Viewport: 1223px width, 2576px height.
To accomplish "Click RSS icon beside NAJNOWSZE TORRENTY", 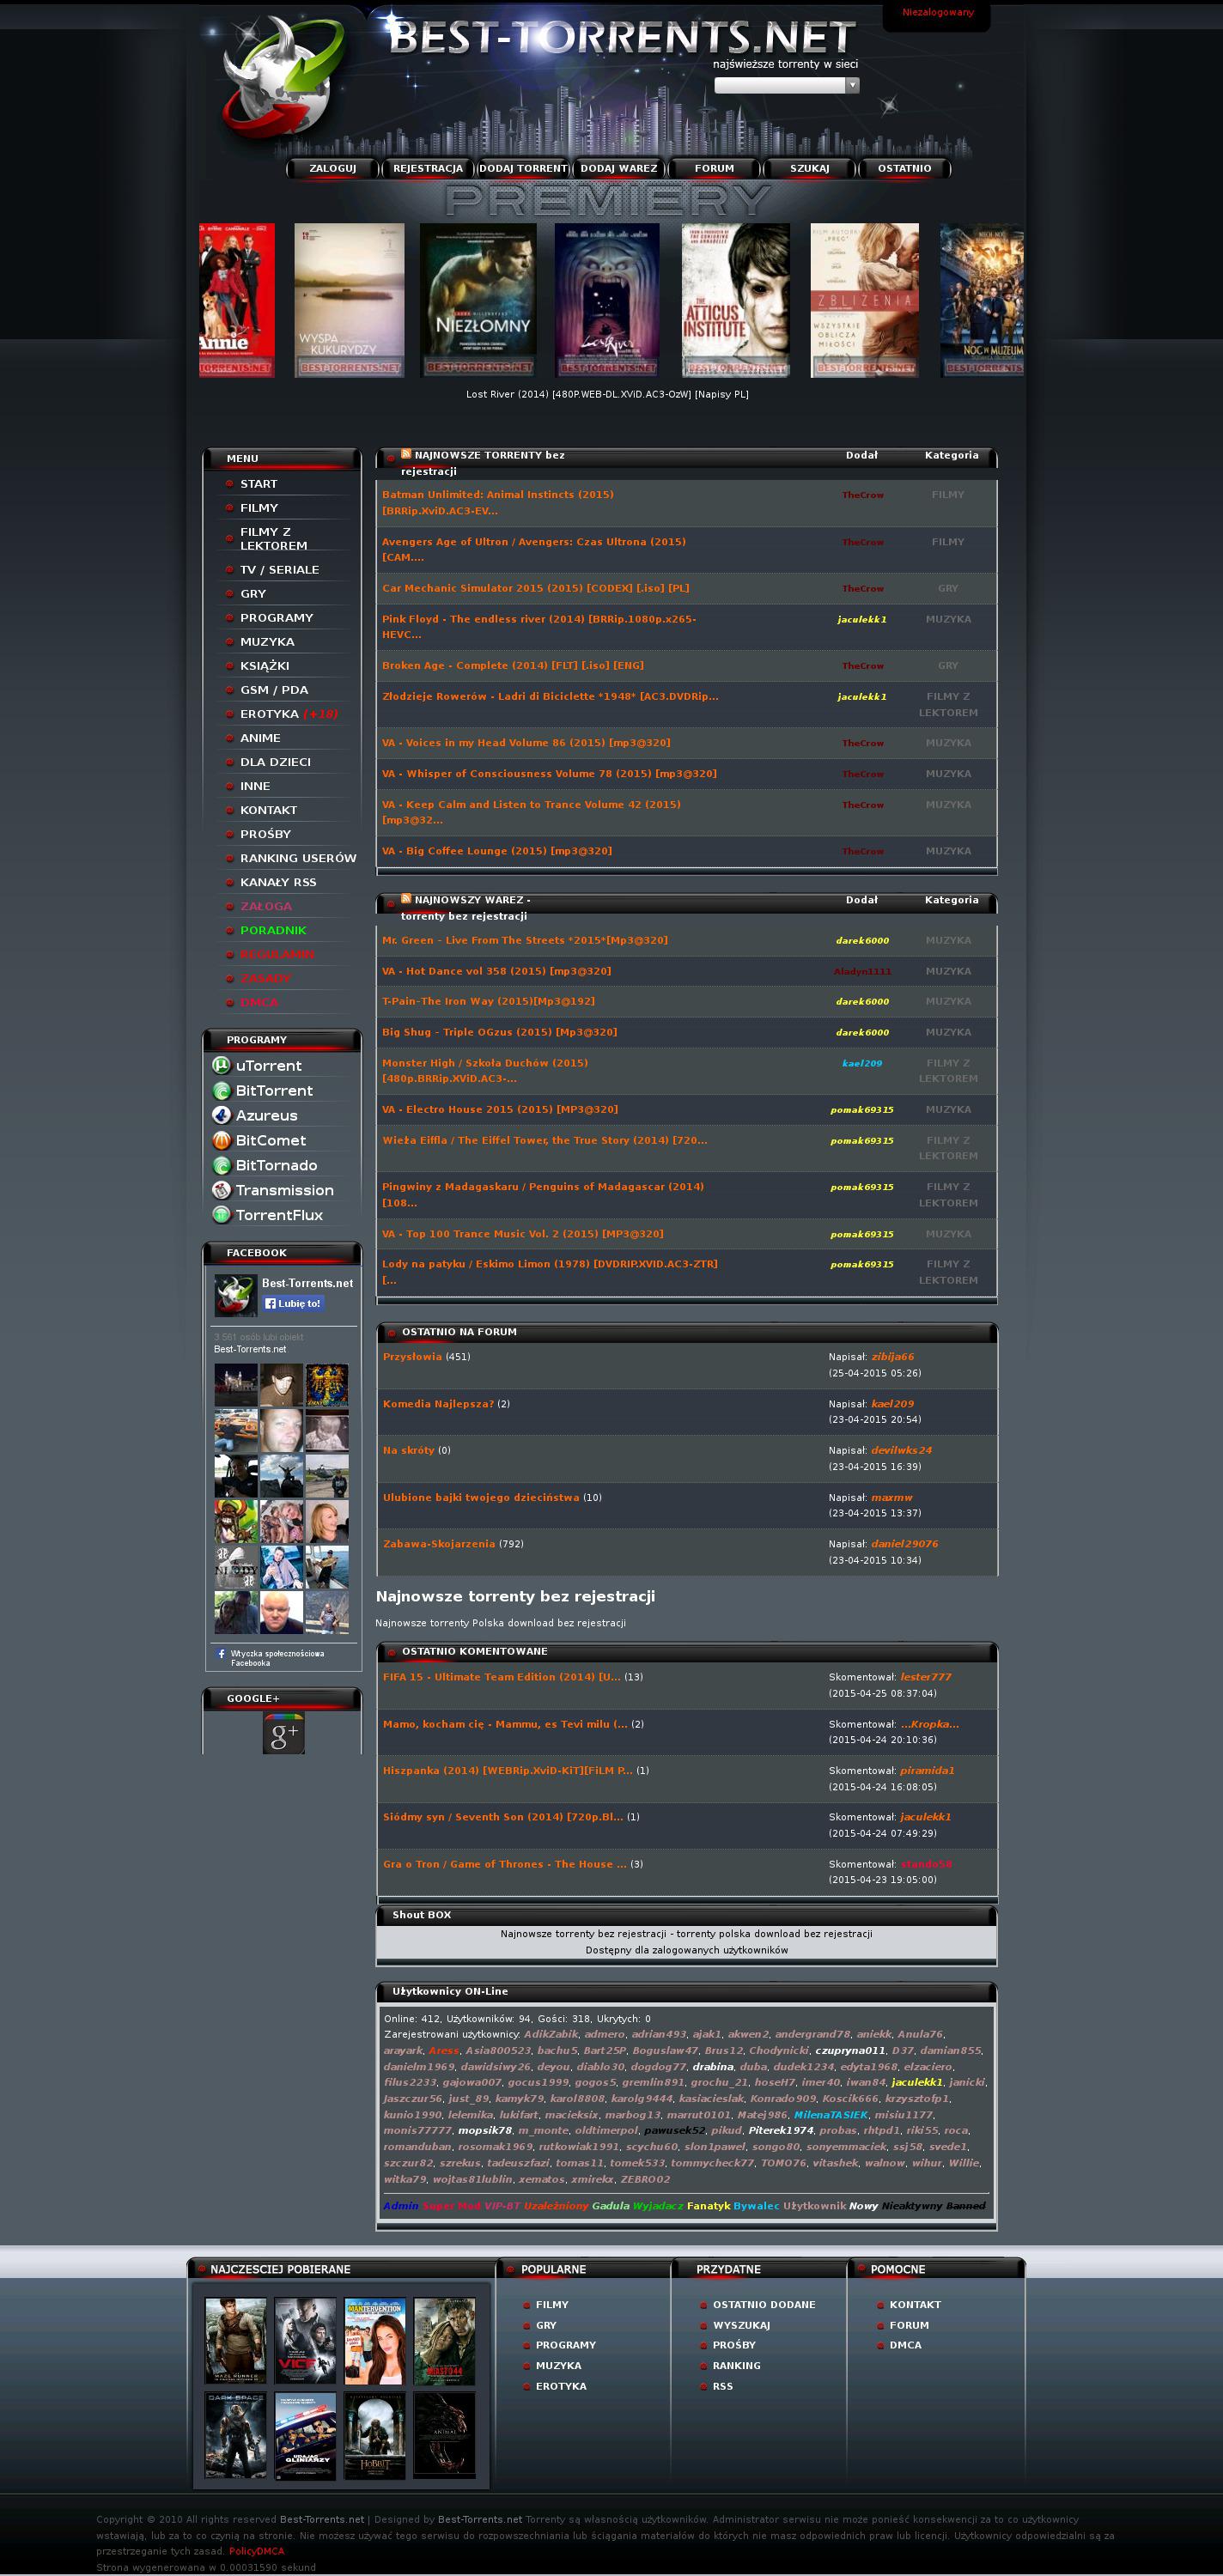I will click(x=406, y=454).
